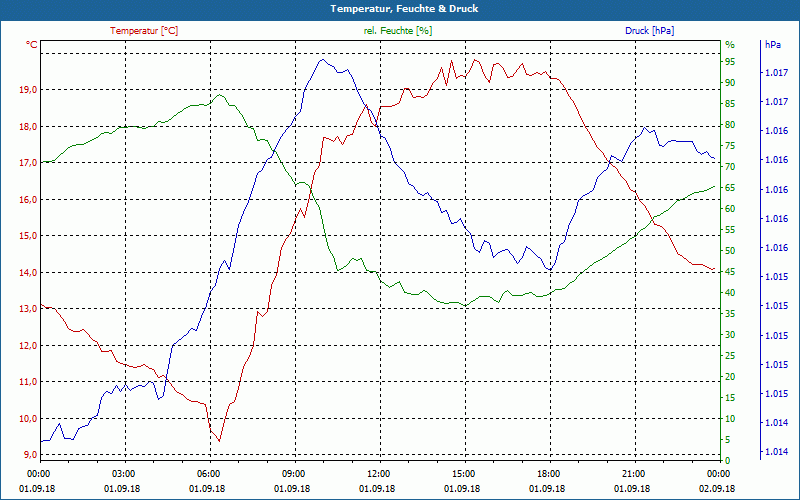Click the 21:00 time axis label
This screenshot has width=800, height=500.
[x=635, y=473]
